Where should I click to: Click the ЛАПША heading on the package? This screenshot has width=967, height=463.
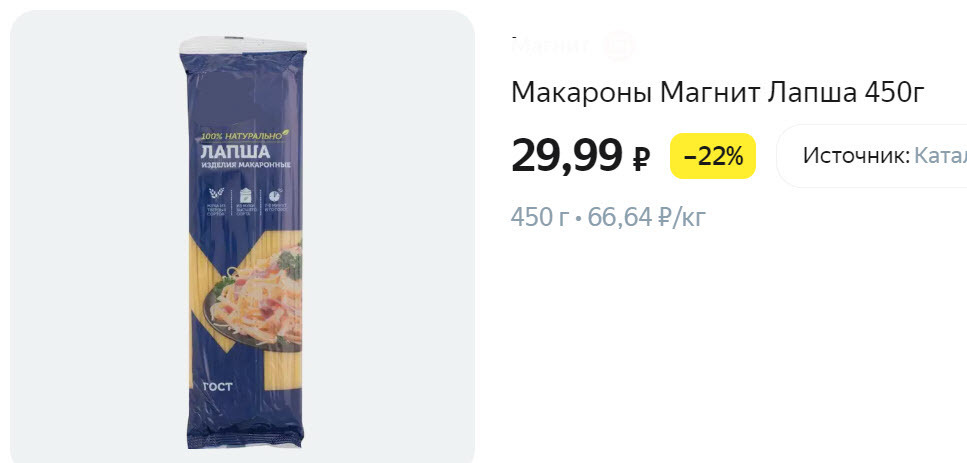tap(236, 152)
